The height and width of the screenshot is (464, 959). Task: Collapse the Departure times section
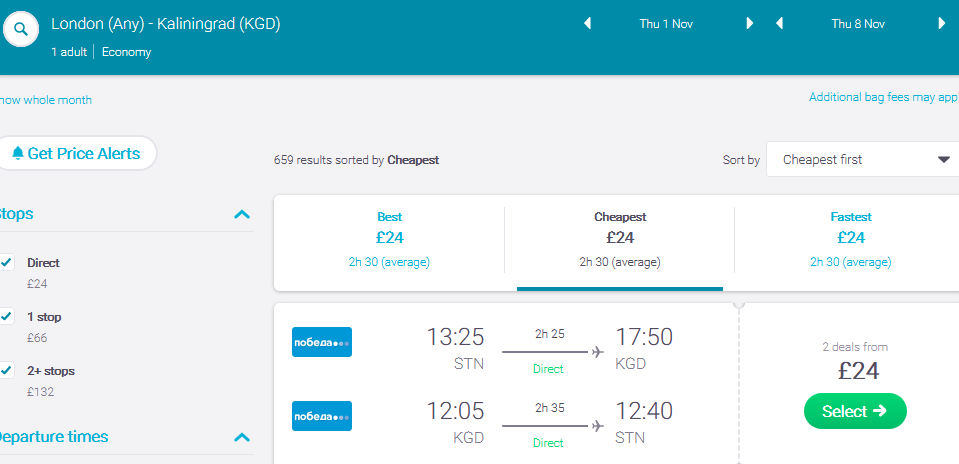[242, 437]
